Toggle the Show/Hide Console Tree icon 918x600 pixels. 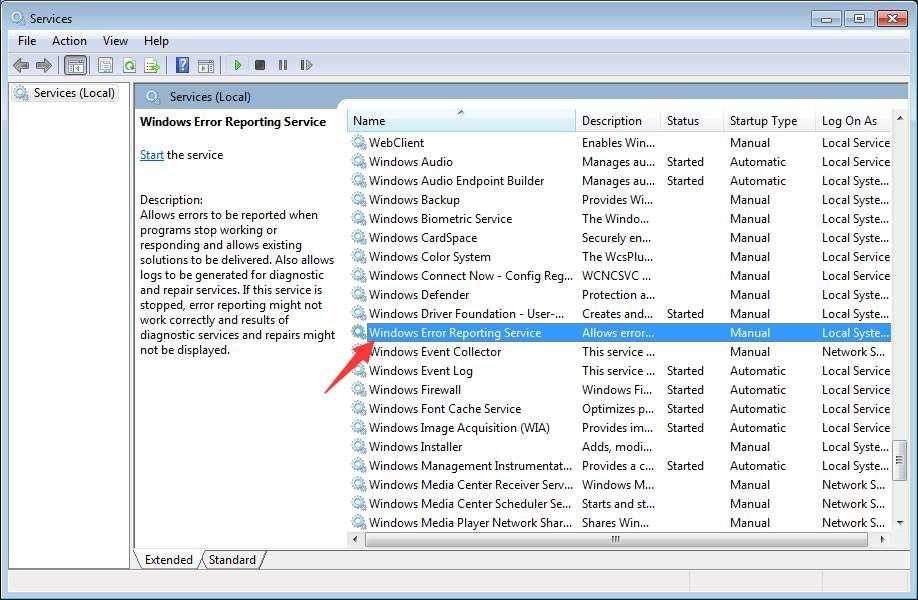click(76, 65)
